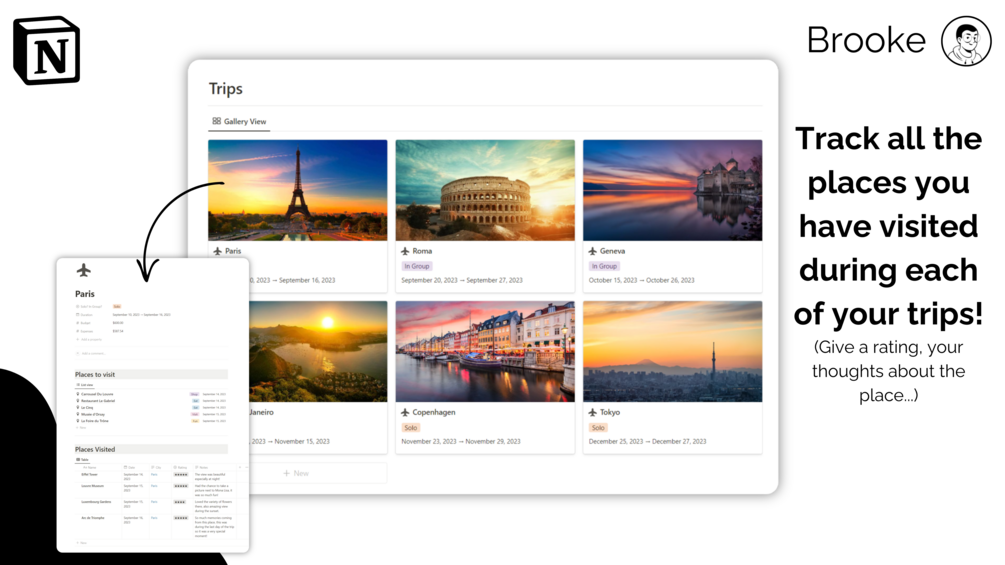Open Musée d'Orsay list item

click(x=151, y=414)
